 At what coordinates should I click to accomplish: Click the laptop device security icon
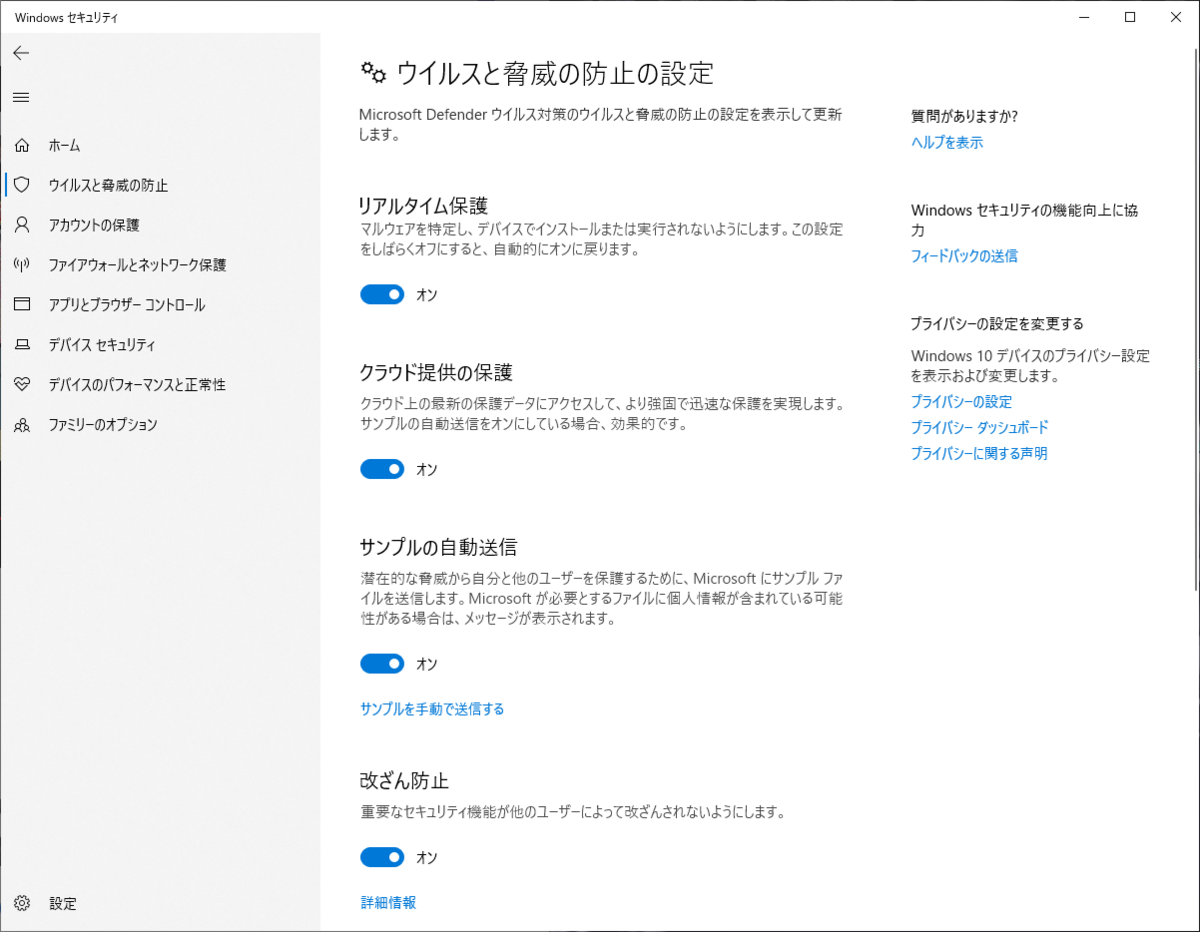point(22,345)
